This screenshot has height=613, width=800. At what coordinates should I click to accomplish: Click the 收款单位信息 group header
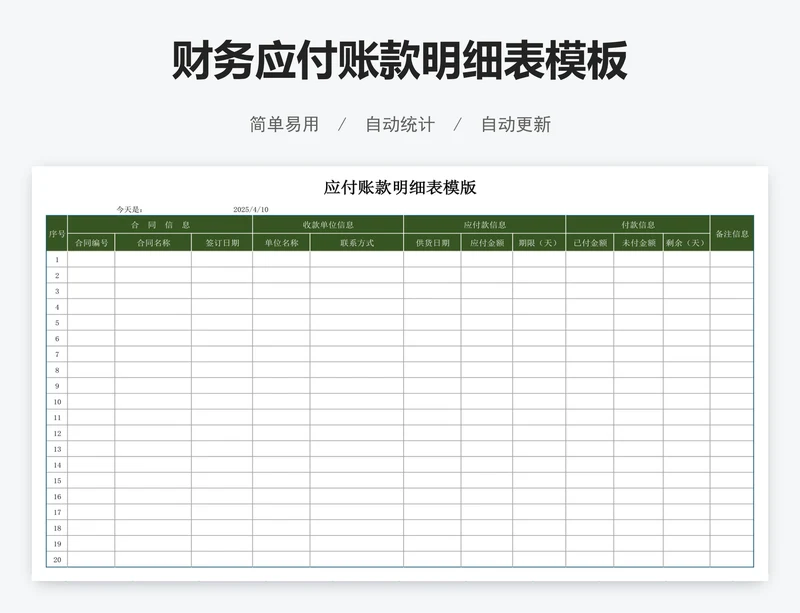328,225
